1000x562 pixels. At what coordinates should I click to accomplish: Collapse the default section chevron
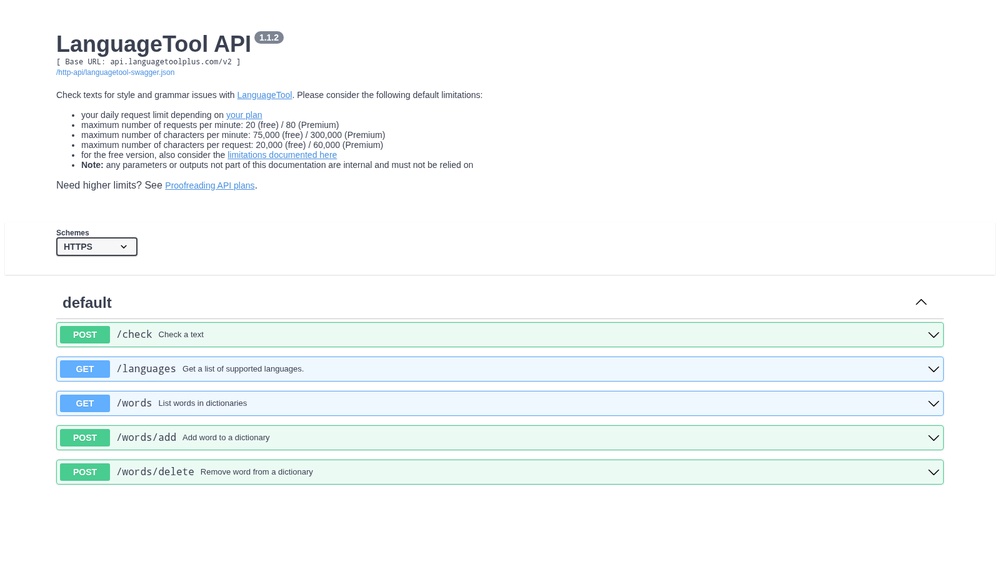click(x=921, y=302)
